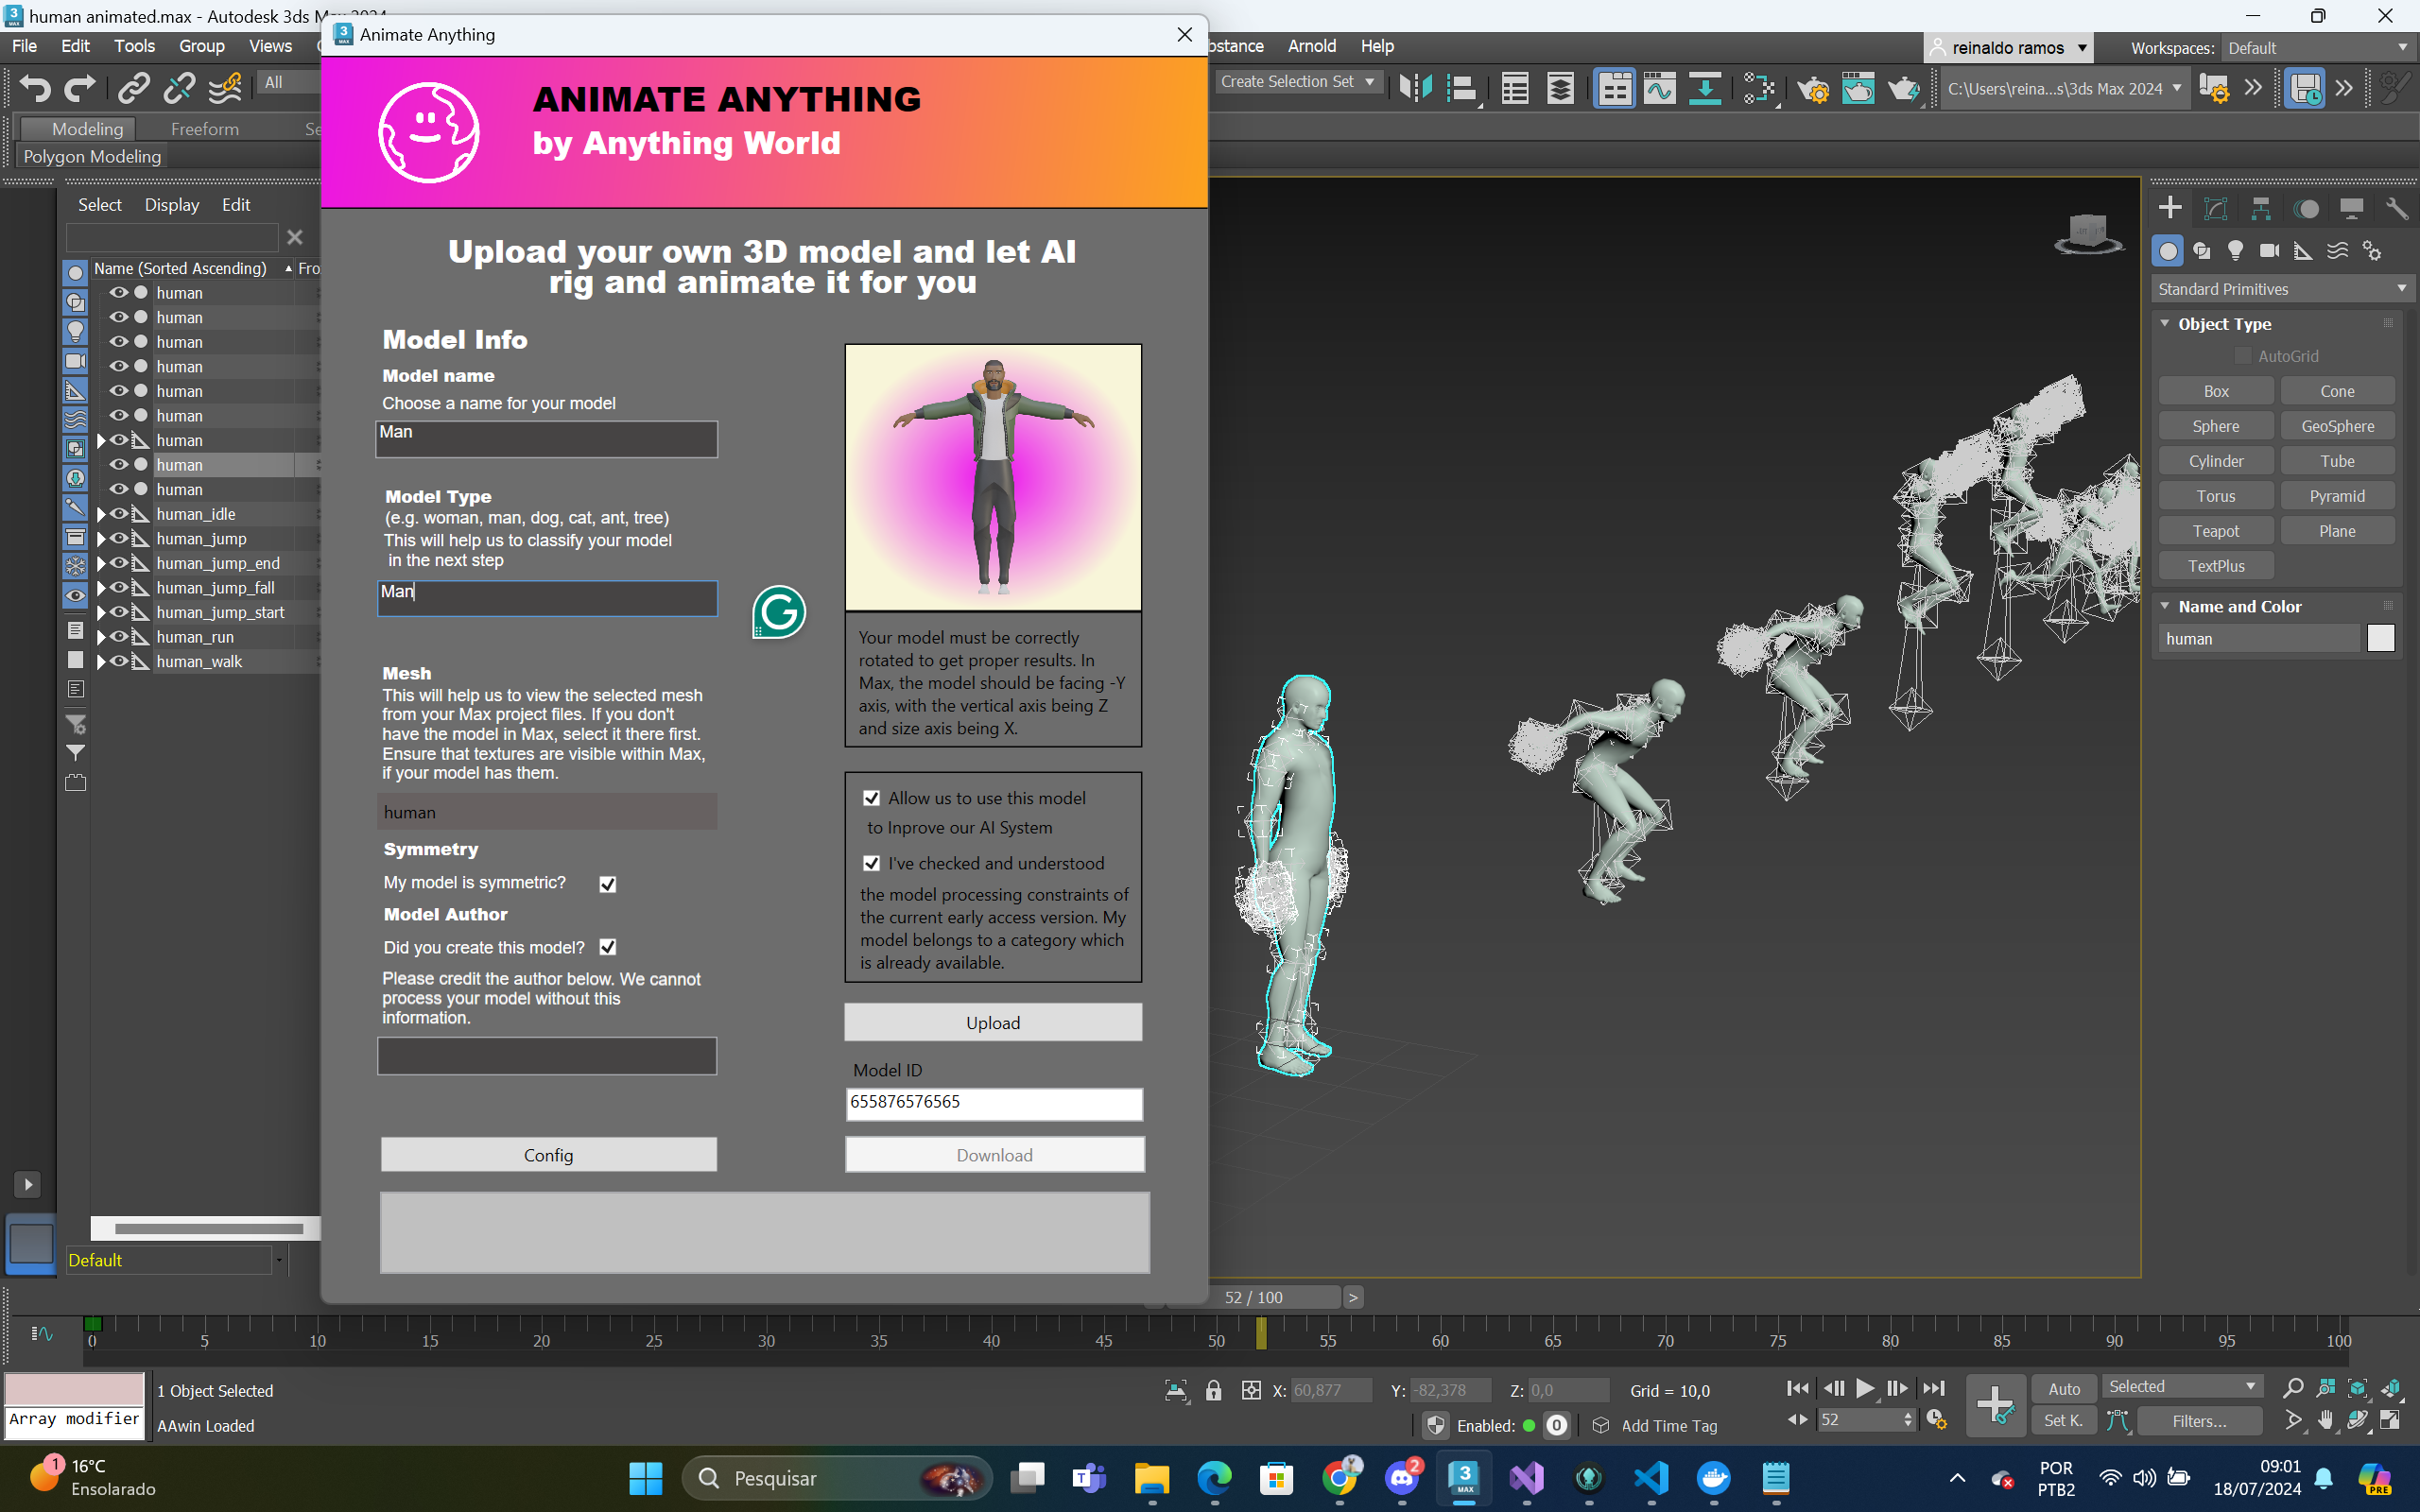Open the Arnold menu
This screenshot has width=2420, height=1512.
[1311, 46]
